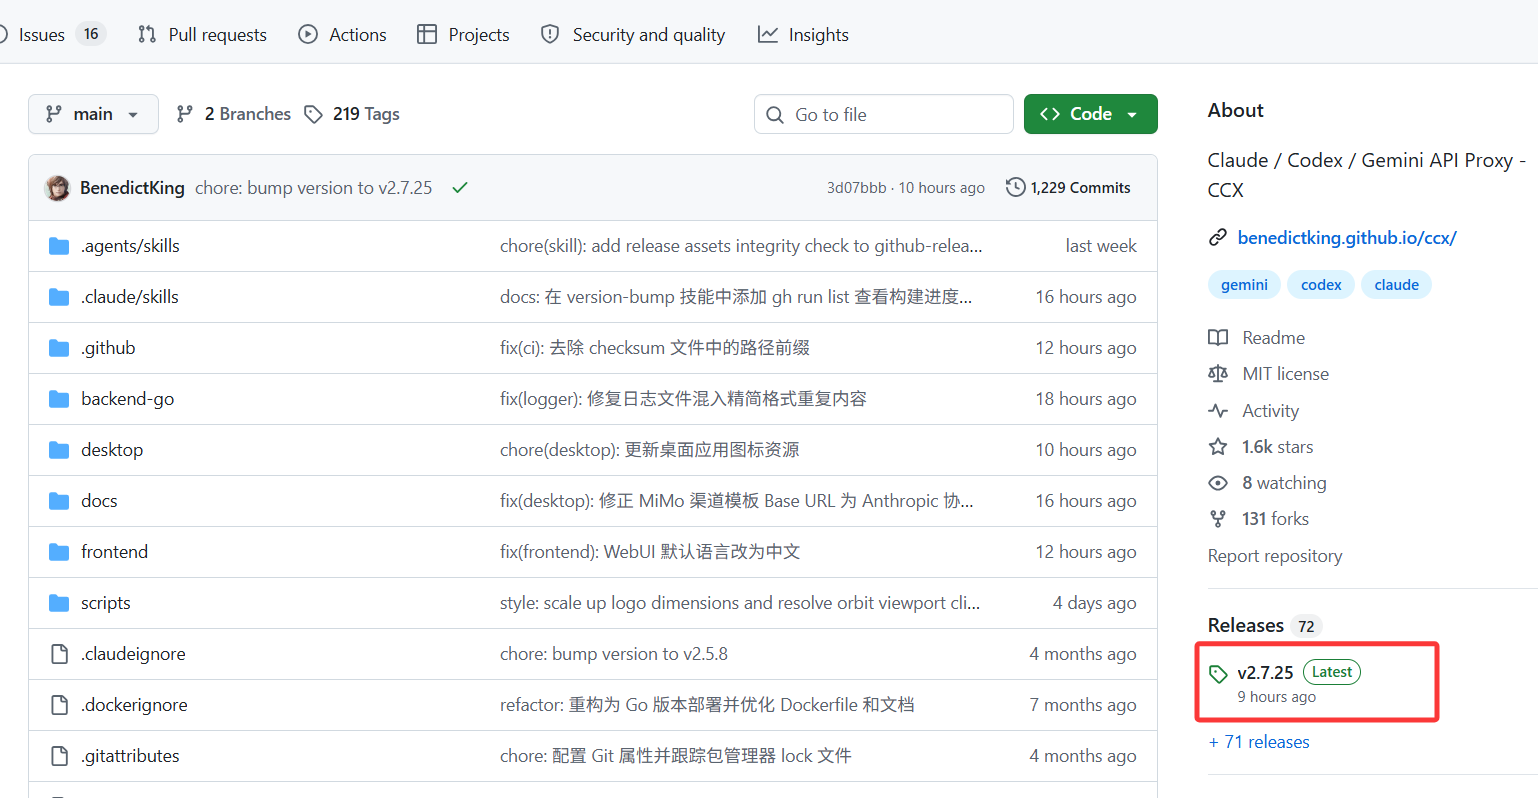
Task: Open commit 'fix(frontend): WebUI 默认语言改为中文'
Action: click(650, 552)
